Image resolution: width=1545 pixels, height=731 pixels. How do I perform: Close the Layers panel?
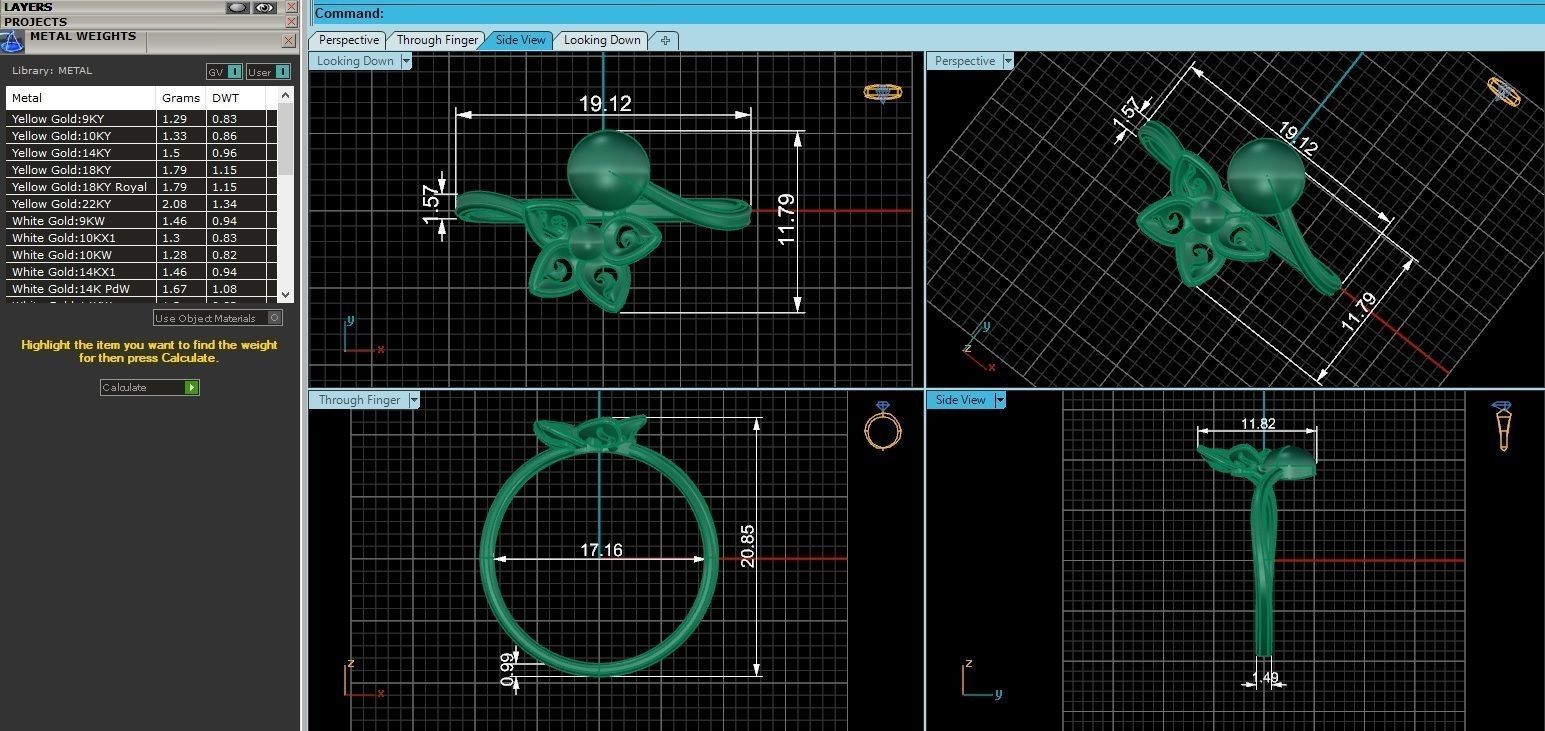[x=291, y=7]
